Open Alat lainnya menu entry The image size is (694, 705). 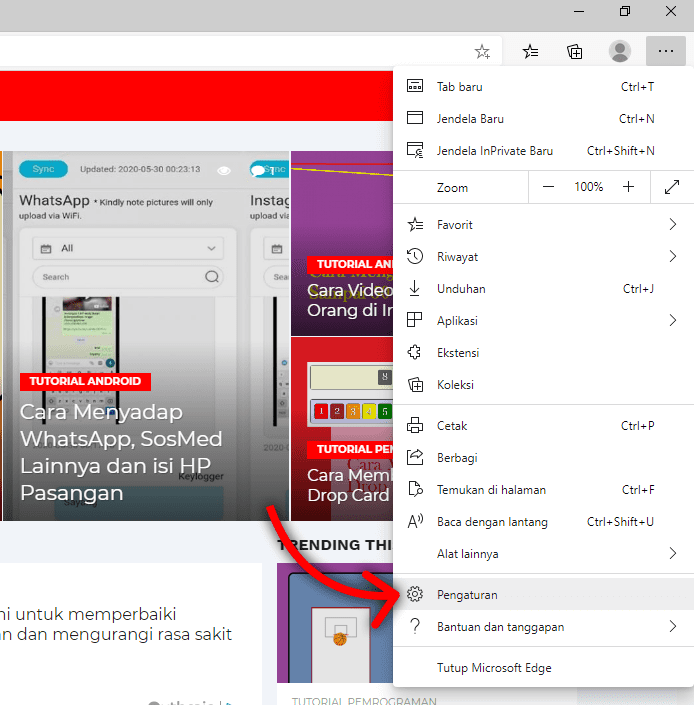coord(543,553)
